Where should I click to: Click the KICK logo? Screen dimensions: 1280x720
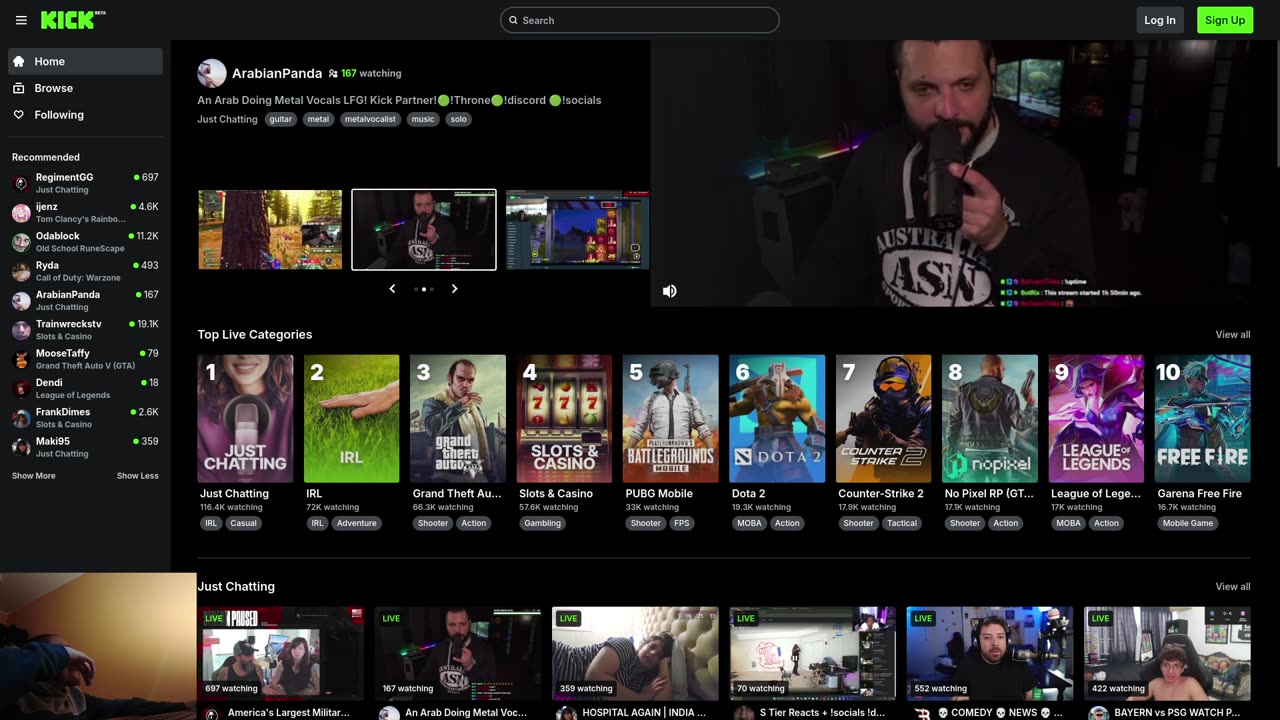[73, 20]
